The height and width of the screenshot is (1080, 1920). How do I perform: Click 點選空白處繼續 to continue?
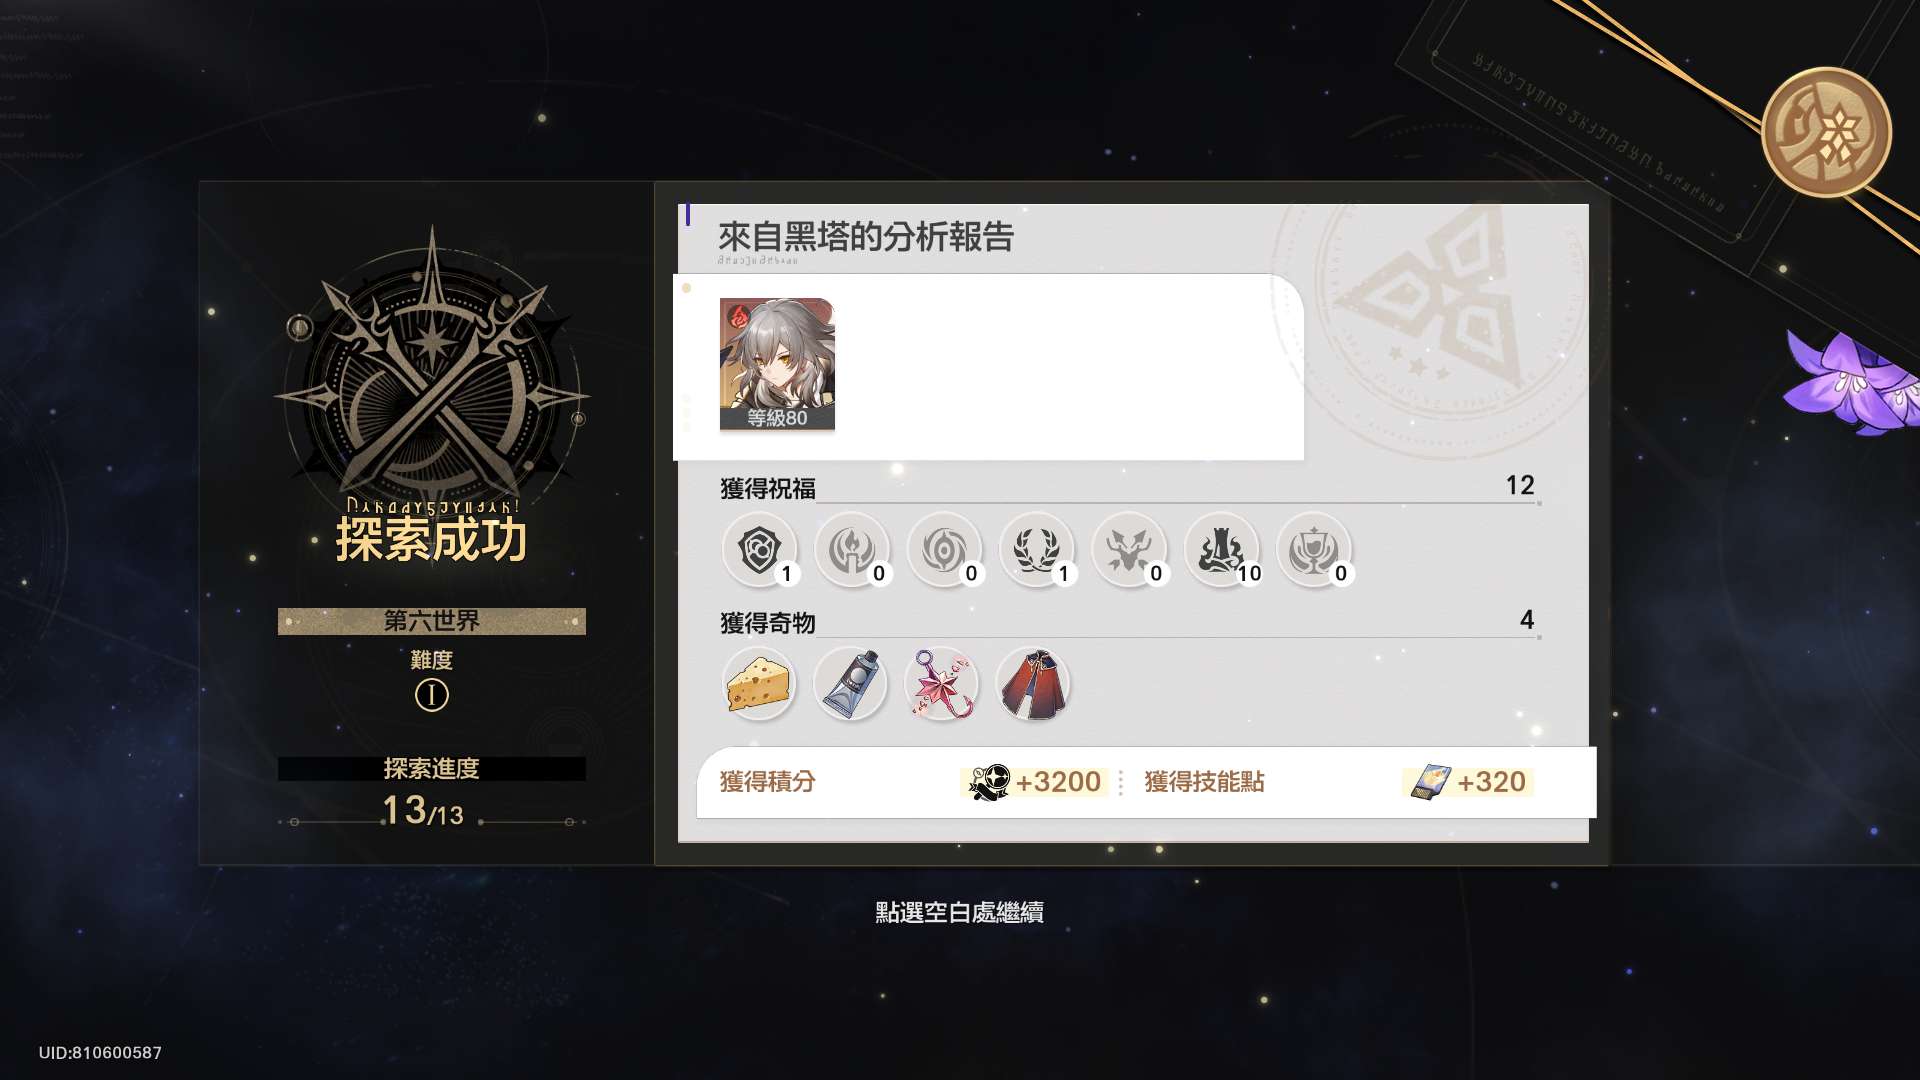click(x=960, y=912)
